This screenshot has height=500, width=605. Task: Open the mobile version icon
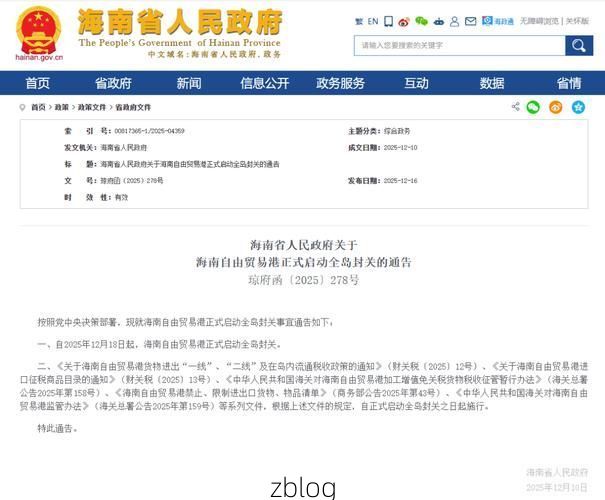[x=389, y=22]
